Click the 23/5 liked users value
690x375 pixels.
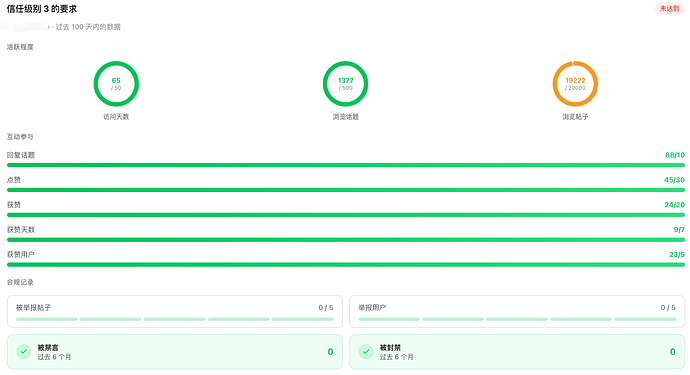point(677,254)
